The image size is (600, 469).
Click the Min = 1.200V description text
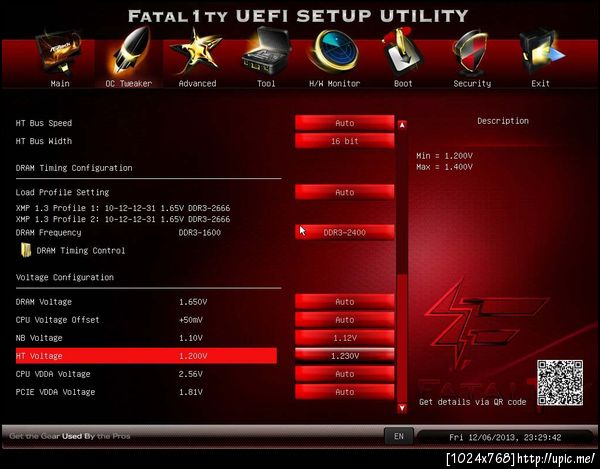click(444, 156)
